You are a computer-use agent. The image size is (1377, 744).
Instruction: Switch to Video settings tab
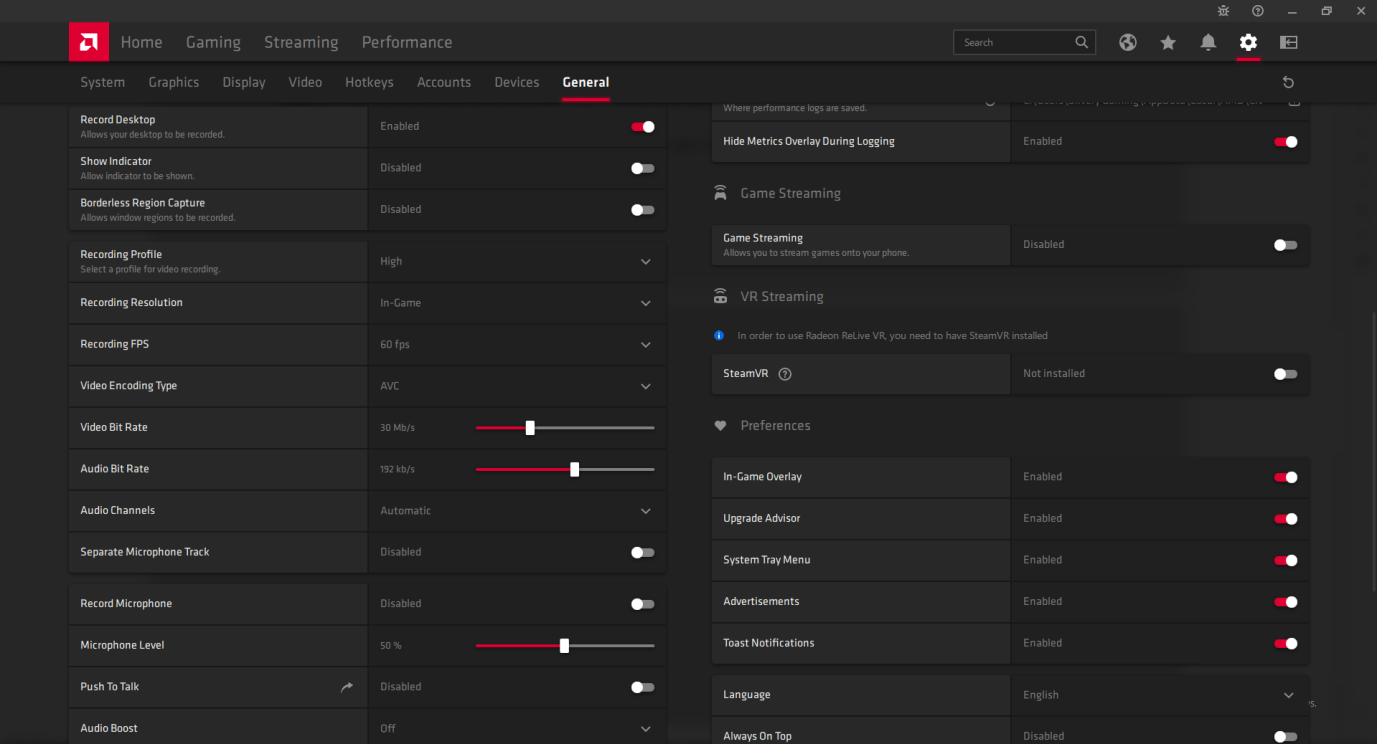[305, 82]
